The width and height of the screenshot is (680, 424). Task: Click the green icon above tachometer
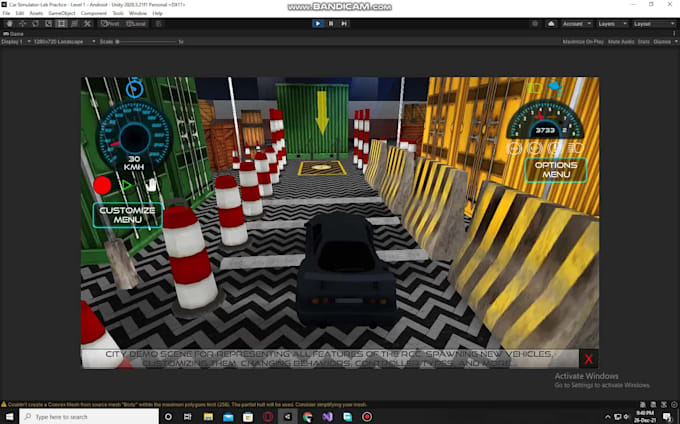535,88
